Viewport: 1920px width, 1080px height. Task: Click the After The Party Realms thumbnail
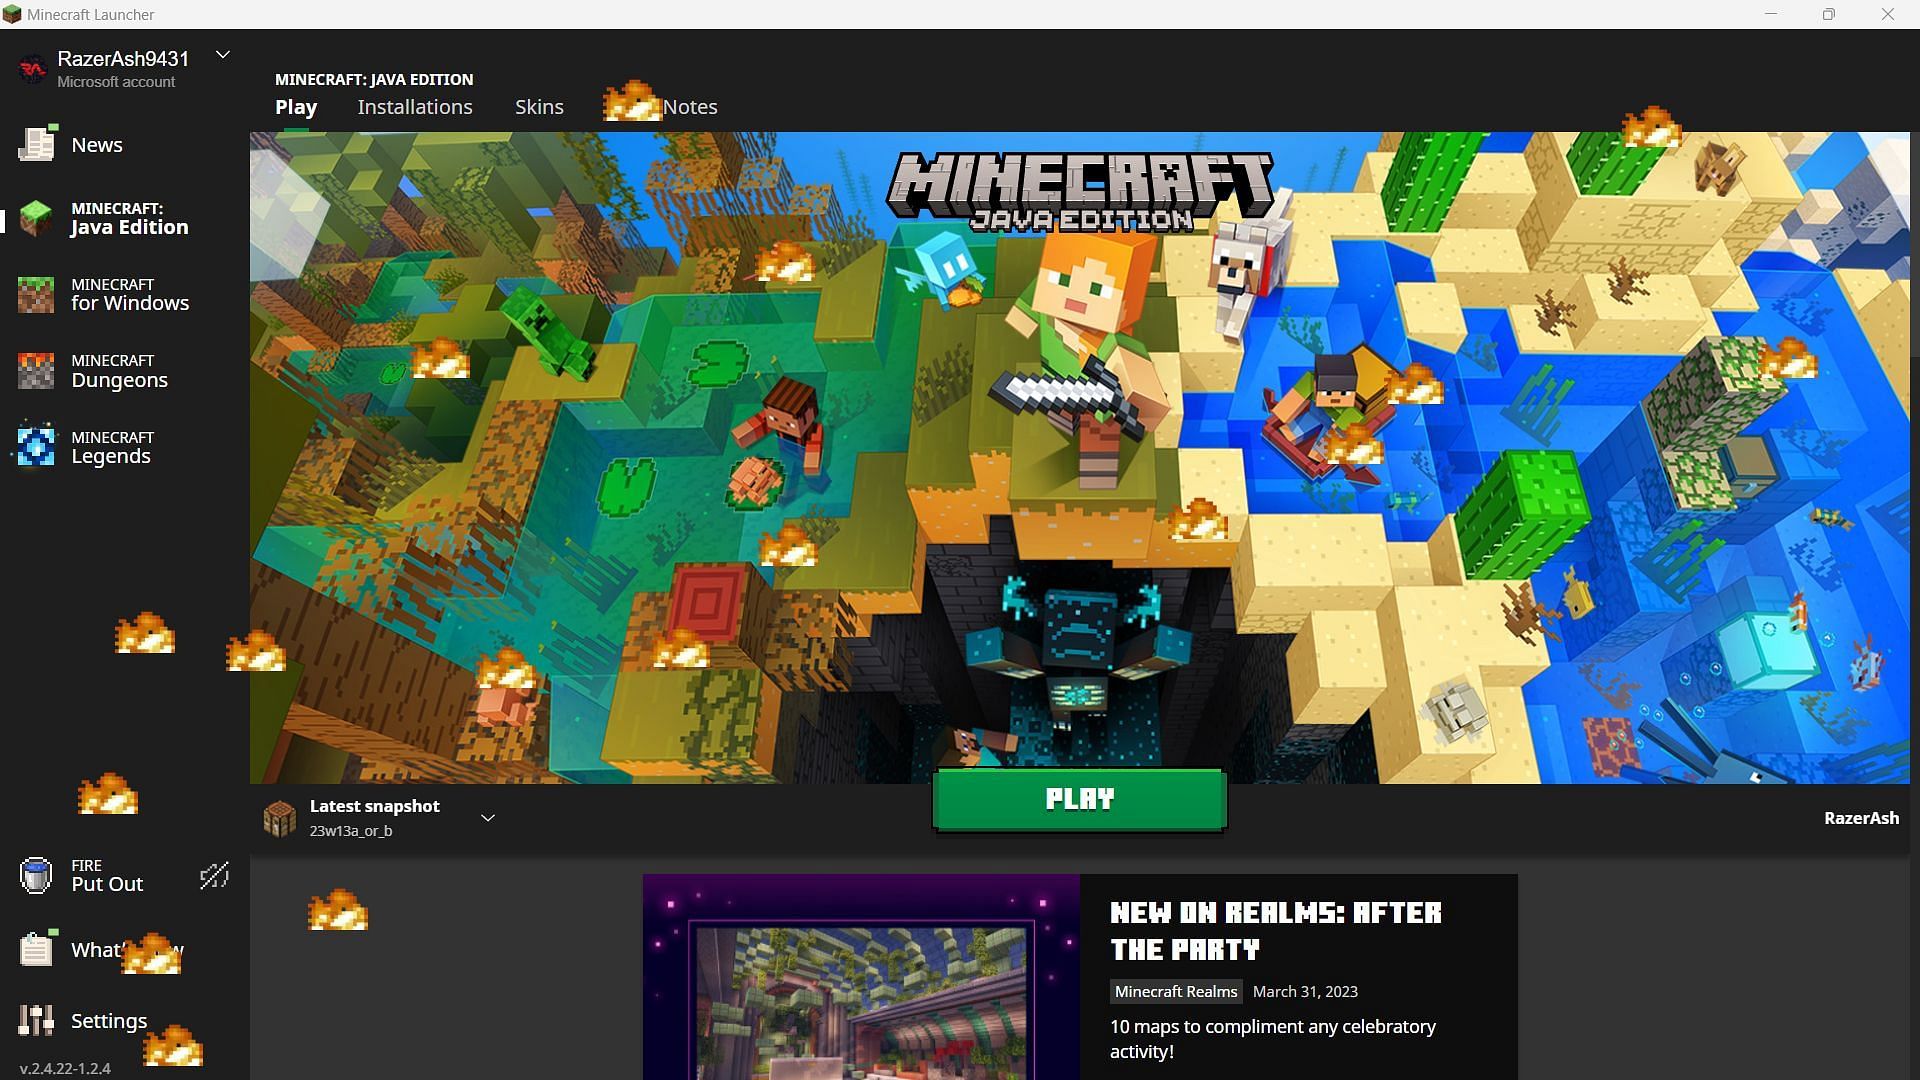click(858, 982)
